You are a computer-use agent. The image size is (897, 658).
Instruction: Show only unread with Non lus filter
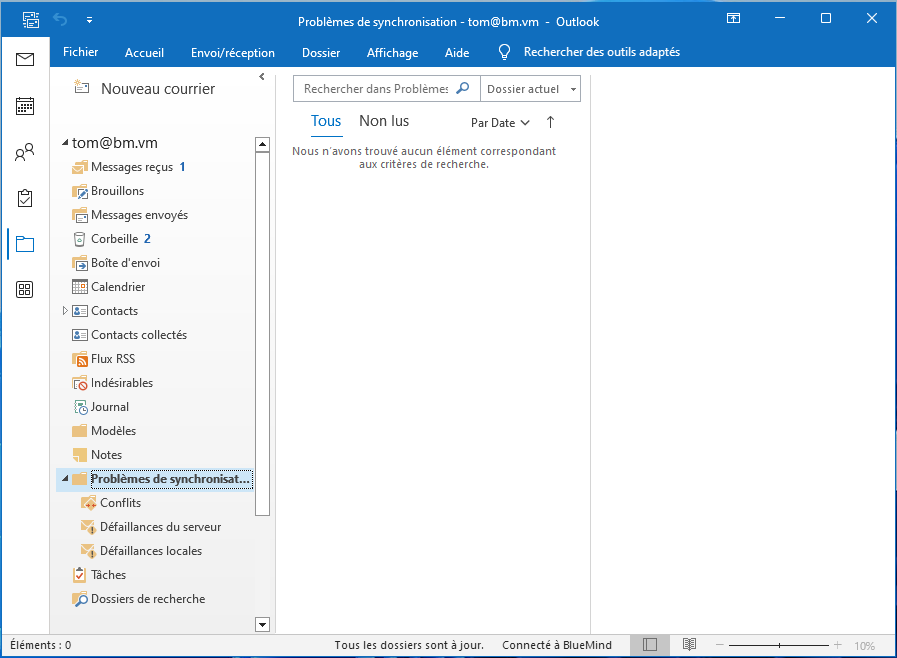[384, 121]
